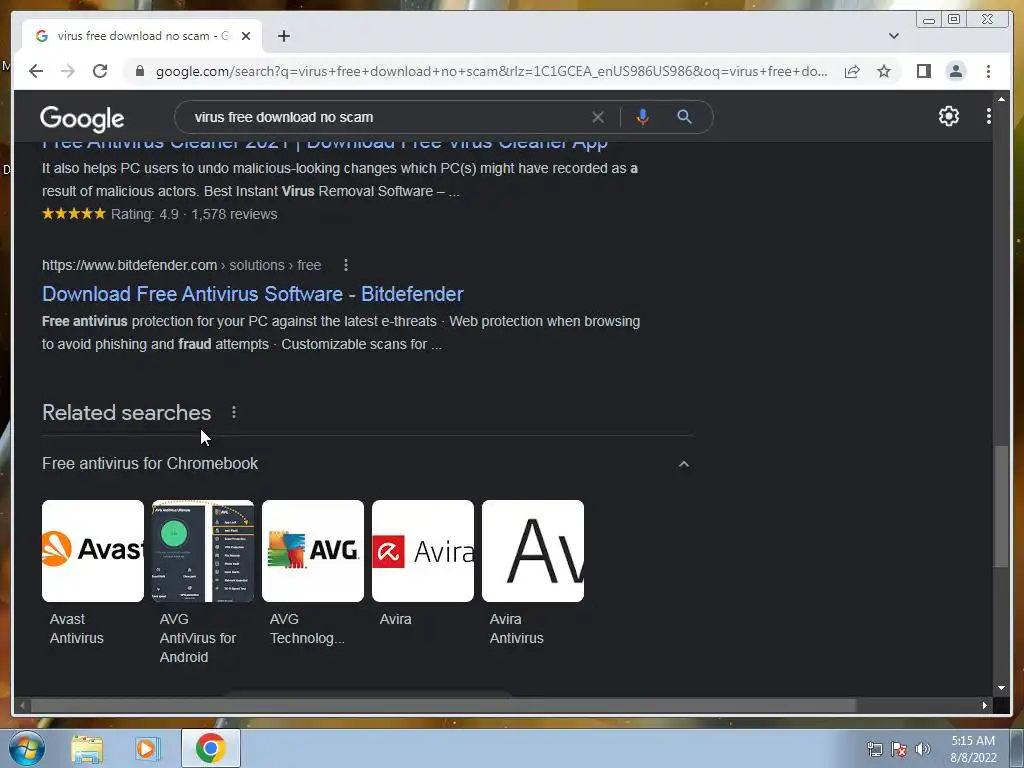
Task: Click the Chrome taskbar icon
Action: click(210, 748)
